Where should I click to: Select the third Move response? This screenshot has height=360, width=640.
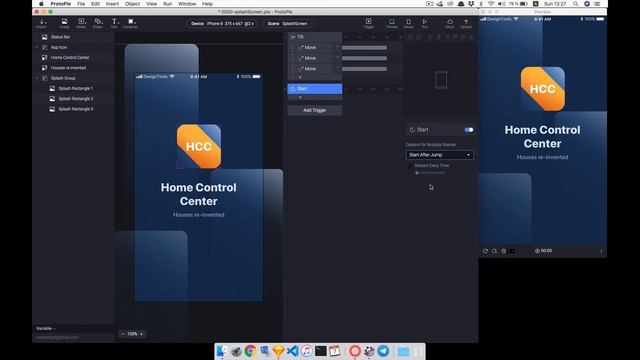316,69
